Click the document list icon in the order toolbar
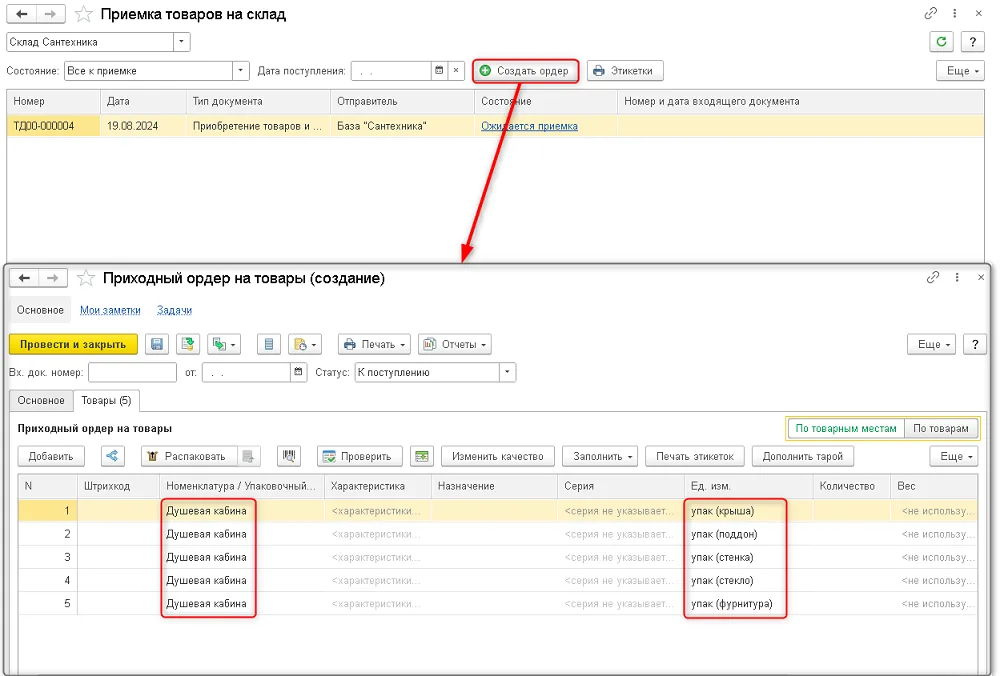The width and height of the screenshot is (1000, 676). point(268,344)
